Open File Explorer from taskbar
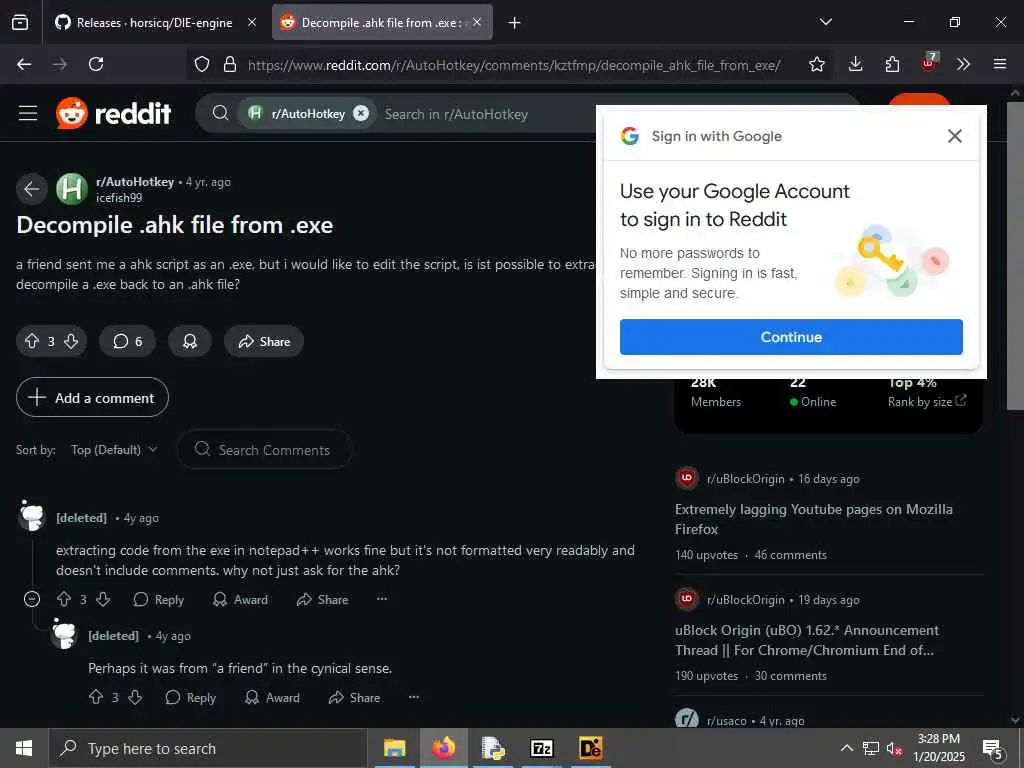This screenshot has height=768, width=1024. coord(394,748)
